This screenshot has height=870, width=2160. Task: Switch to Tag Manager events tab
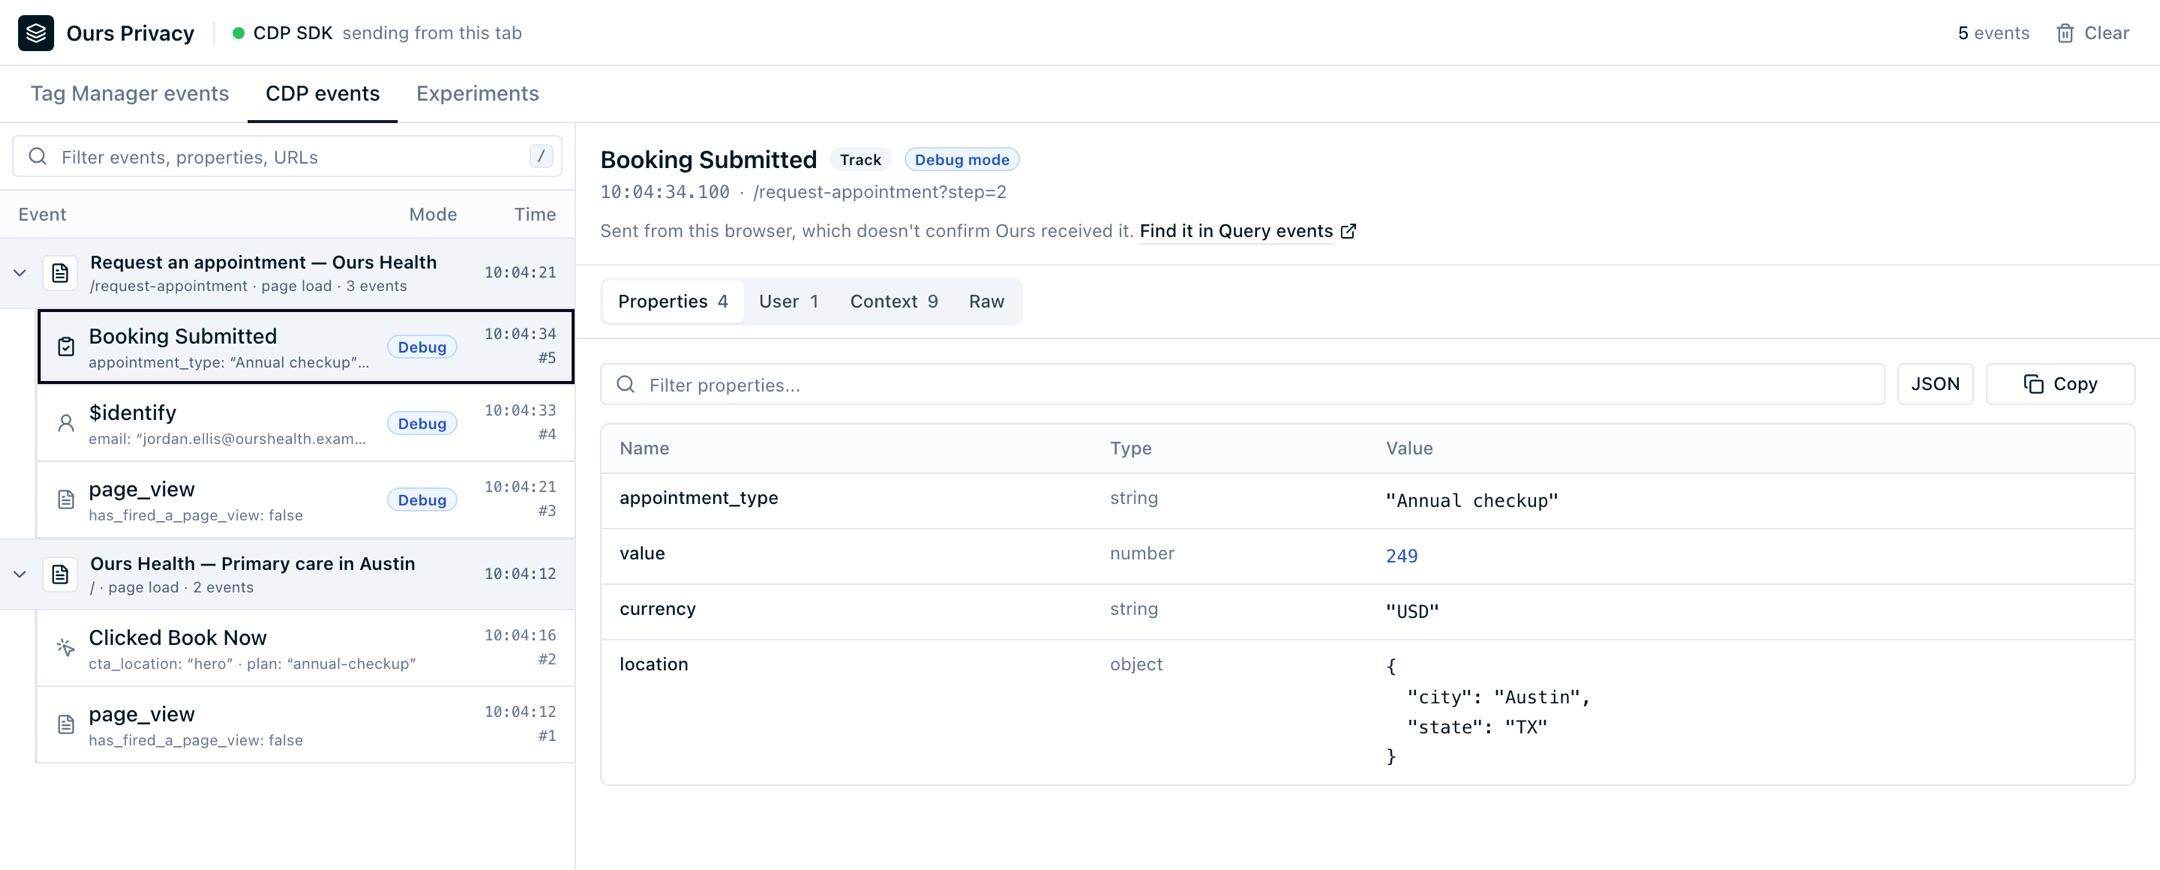pos(130,94)
